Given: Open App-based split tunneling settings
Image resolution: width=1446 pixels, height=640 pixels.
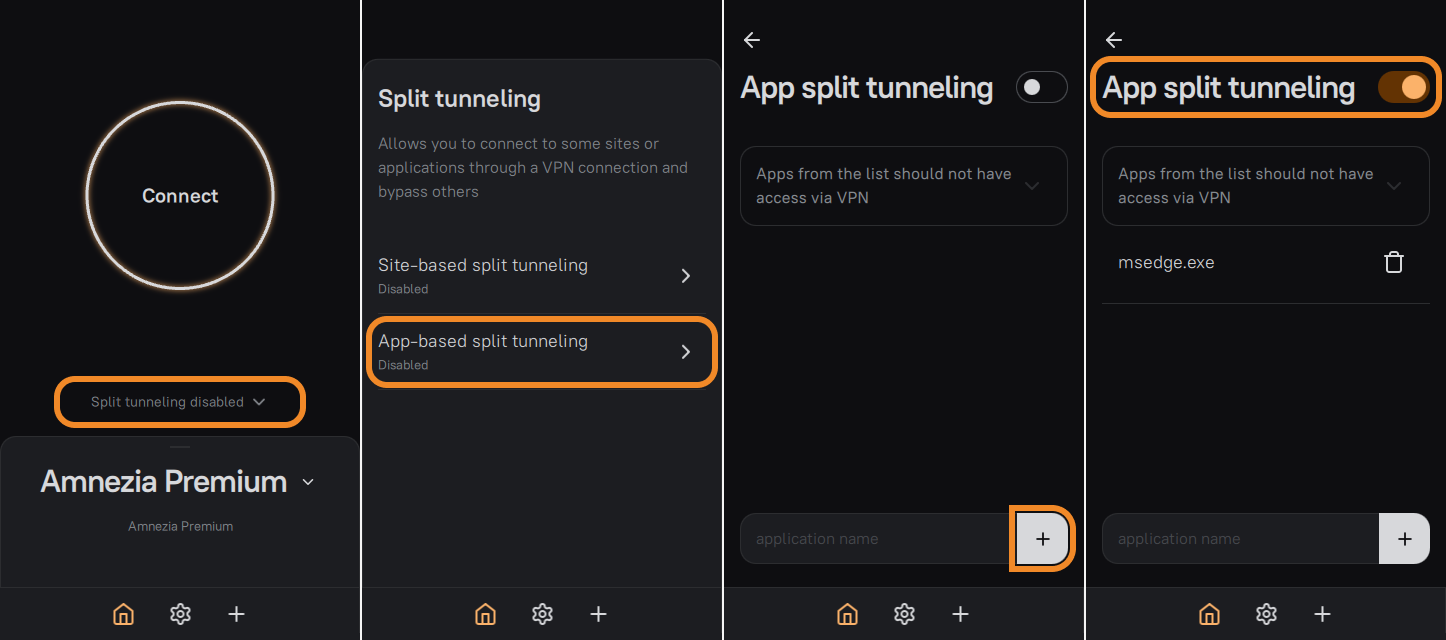Looking at the screenshot, I should [540, 351].
